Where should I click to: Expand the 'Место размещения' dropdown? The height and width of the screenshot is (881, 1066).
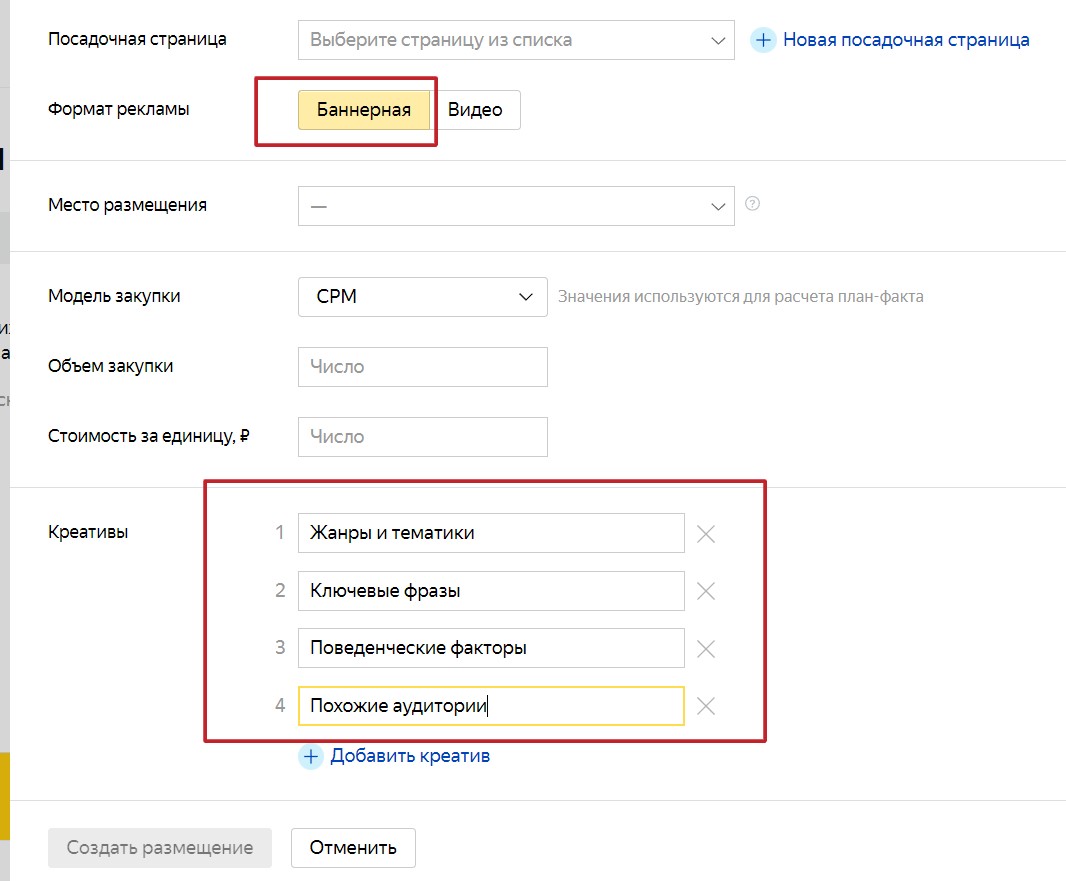click(x=516, y=206)
